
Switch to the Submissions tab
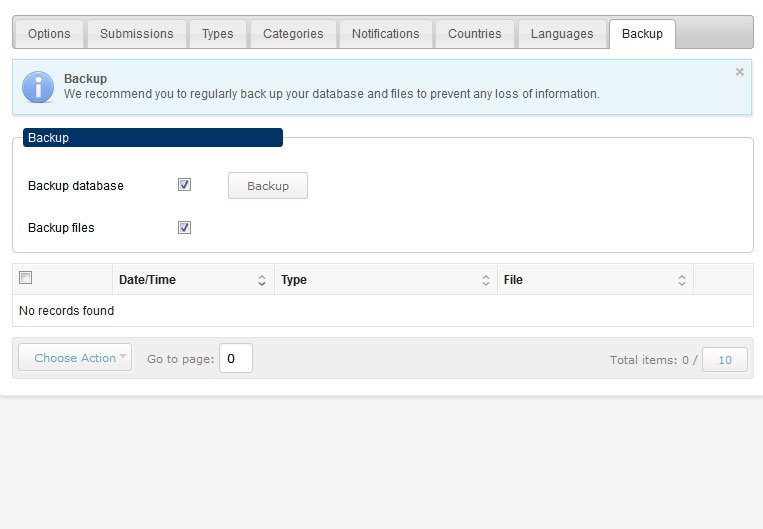tap(137, 34)
